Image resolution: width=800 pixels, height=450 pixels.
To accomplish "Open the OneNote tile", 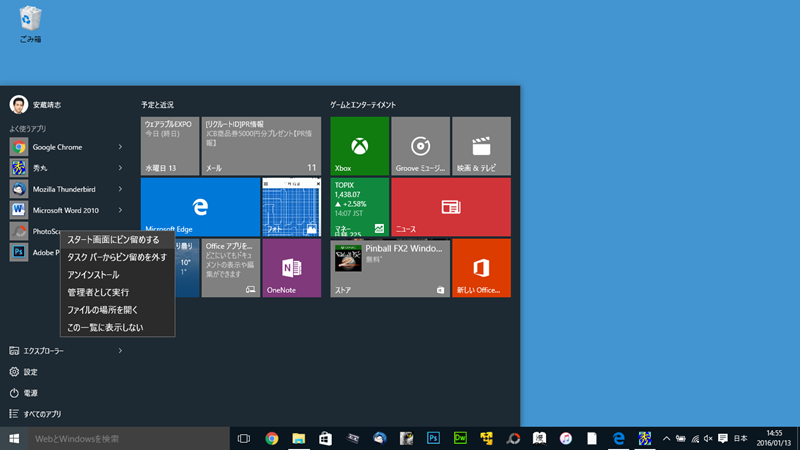I will click(x=291, y=268).
